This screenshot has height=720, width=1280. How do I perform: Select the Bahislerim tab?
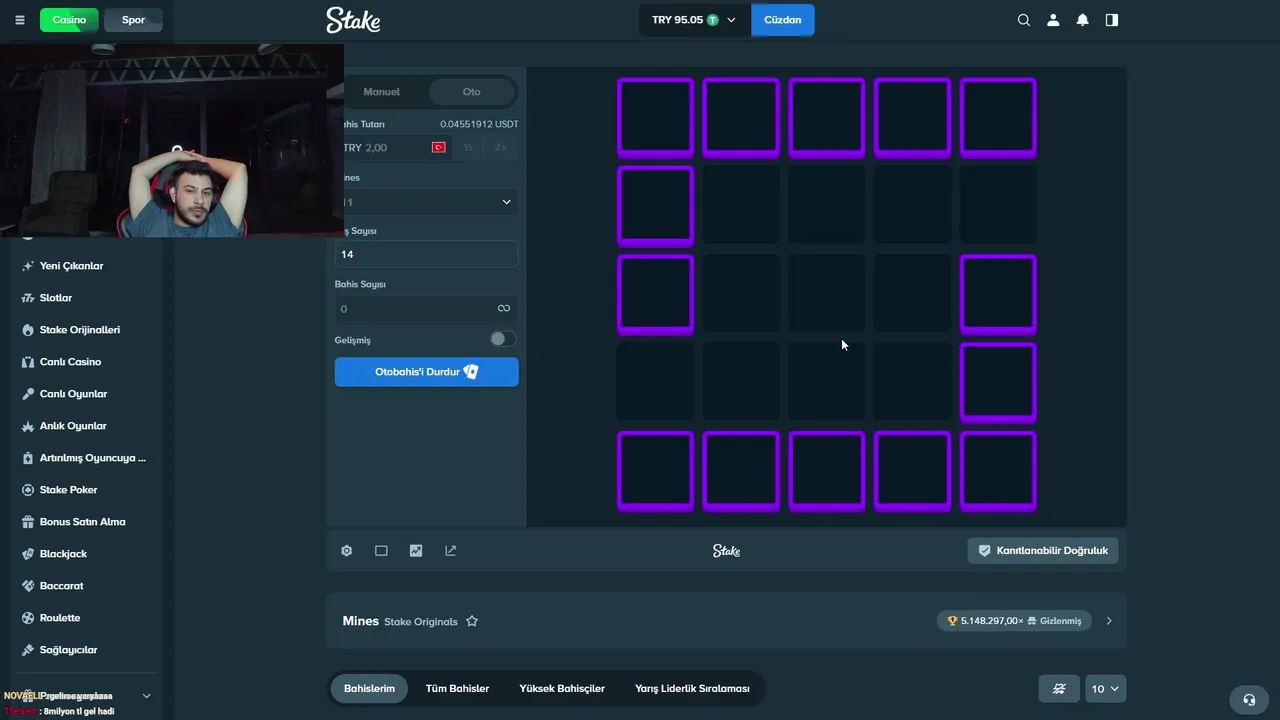point(369,688)
